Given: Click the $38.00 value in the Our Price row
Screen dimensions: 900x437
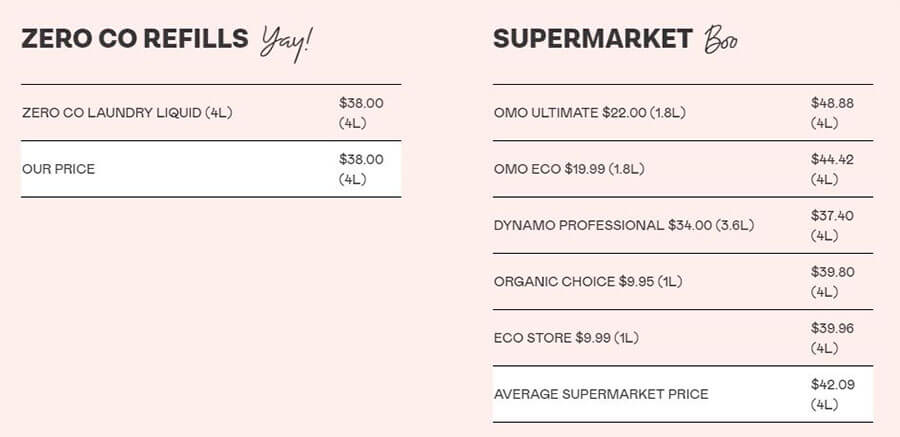Looking at the screenshot, I should (361, 159).
